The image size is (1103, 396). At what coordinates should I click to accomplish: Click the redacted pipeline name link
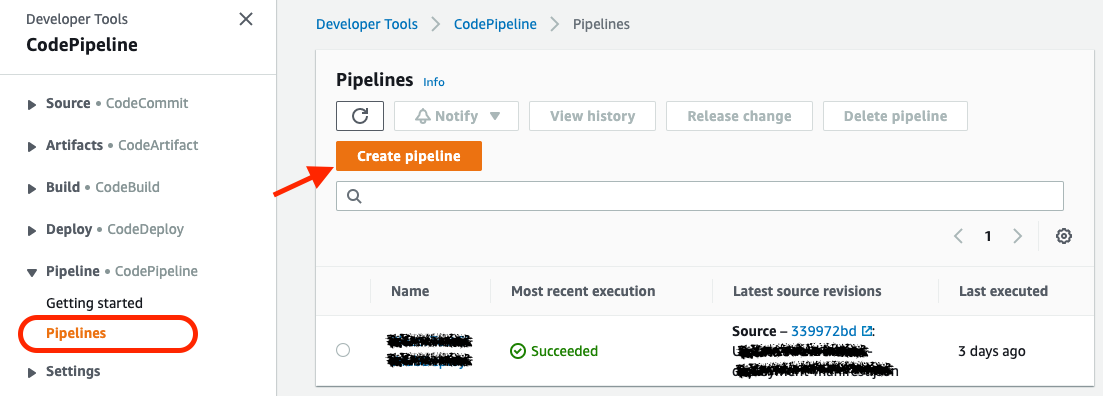coord(430,350)
